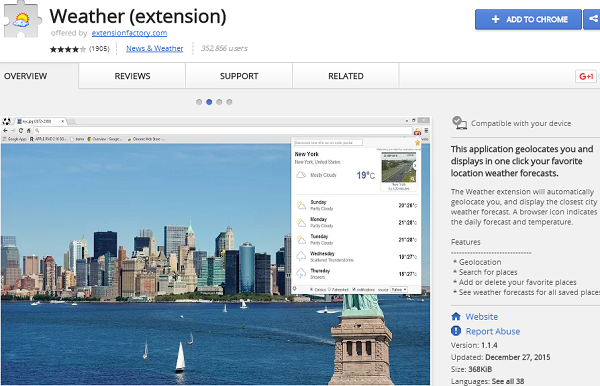Click the Report Abuse link
Image resolution: width=600 pixels, height=386 pixels.
[492, 331]
